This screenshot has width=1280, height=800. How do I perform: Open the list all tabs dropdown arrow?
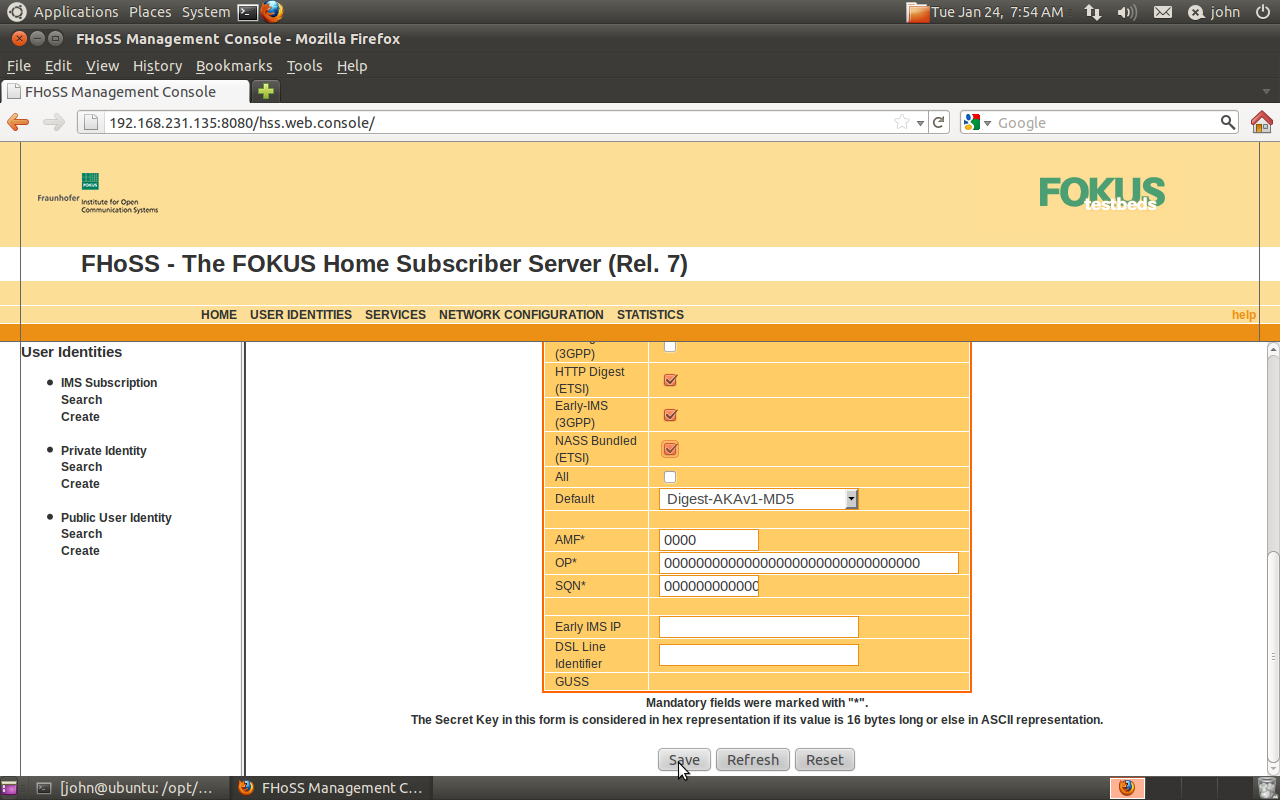coord(1266,92)
